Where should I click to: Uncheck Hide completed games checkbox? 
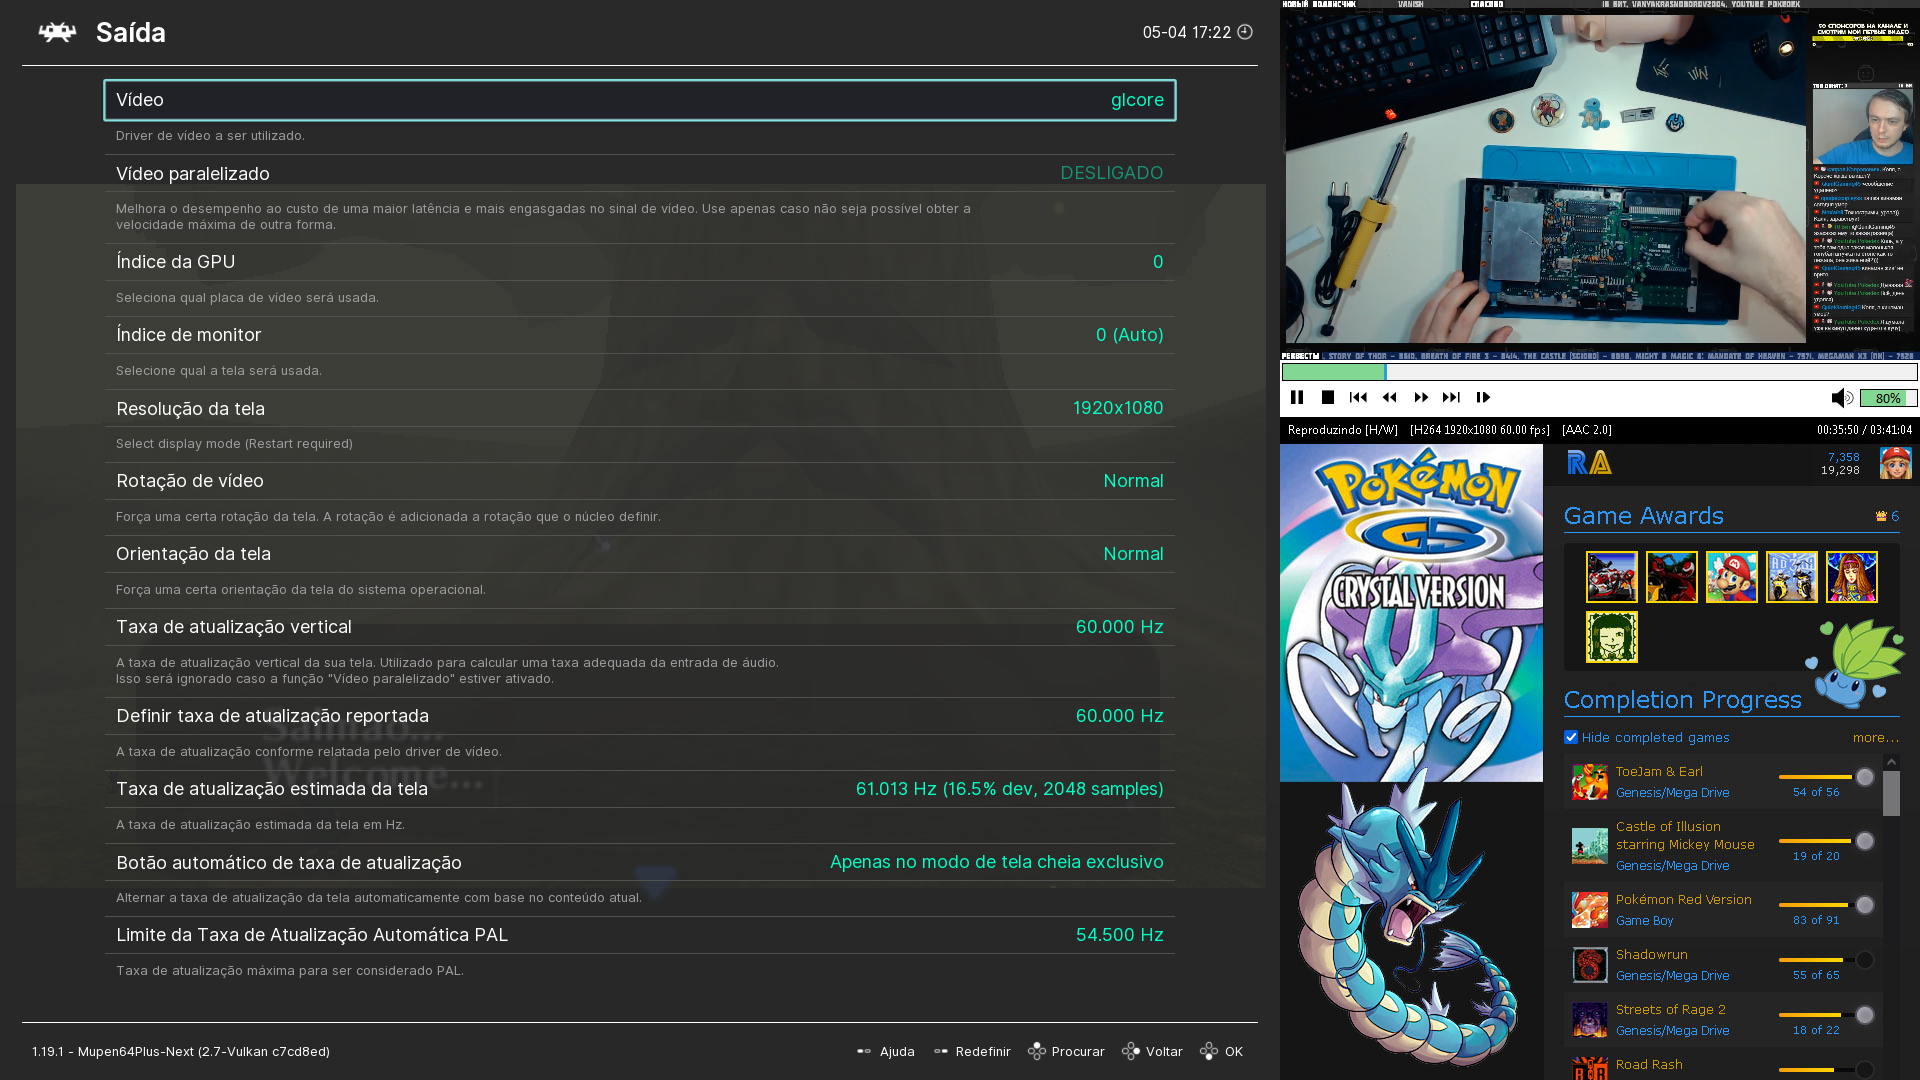pyautogui.click(x=1571, y=737)
